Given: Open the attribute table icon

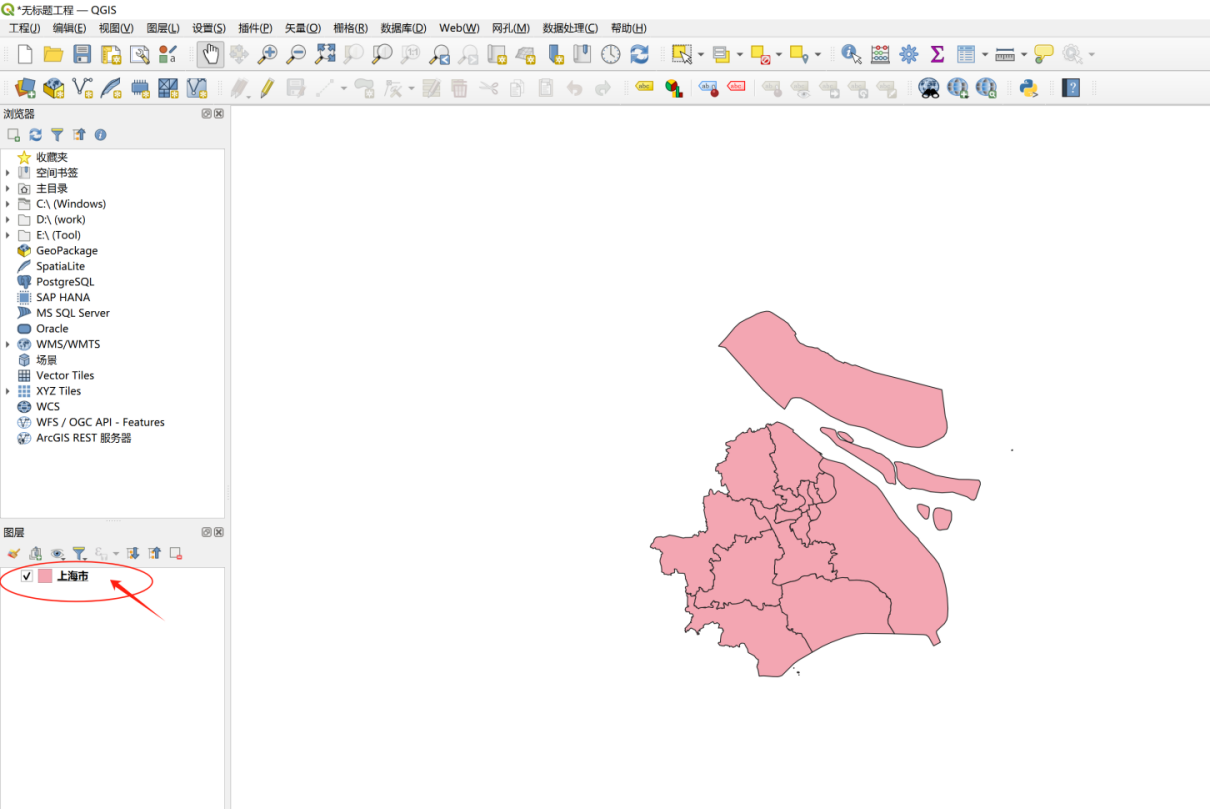Looking at the screenshot, I should coord(966,55).
